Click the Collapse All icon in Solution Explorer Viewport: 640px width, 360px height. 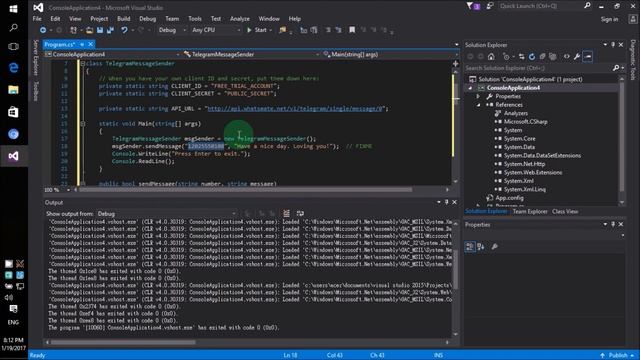click(542, 57)
